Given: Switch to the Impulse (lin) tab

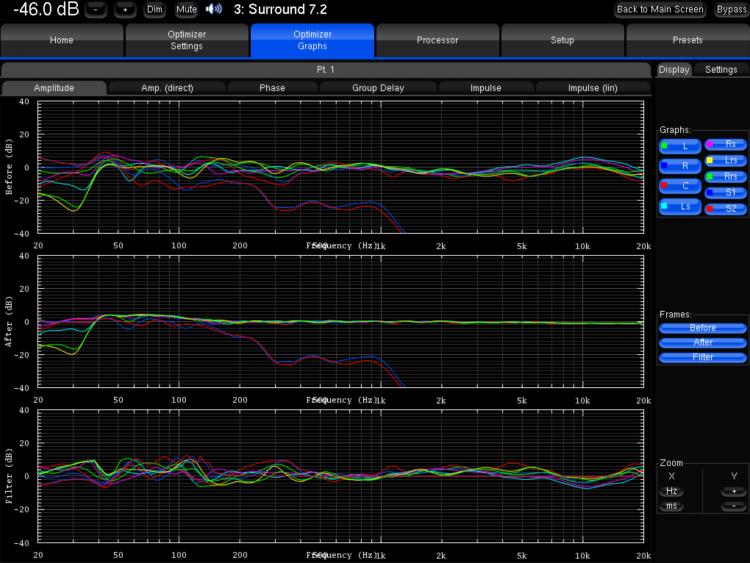Looking at the screenshot, I should pos(593,88).
